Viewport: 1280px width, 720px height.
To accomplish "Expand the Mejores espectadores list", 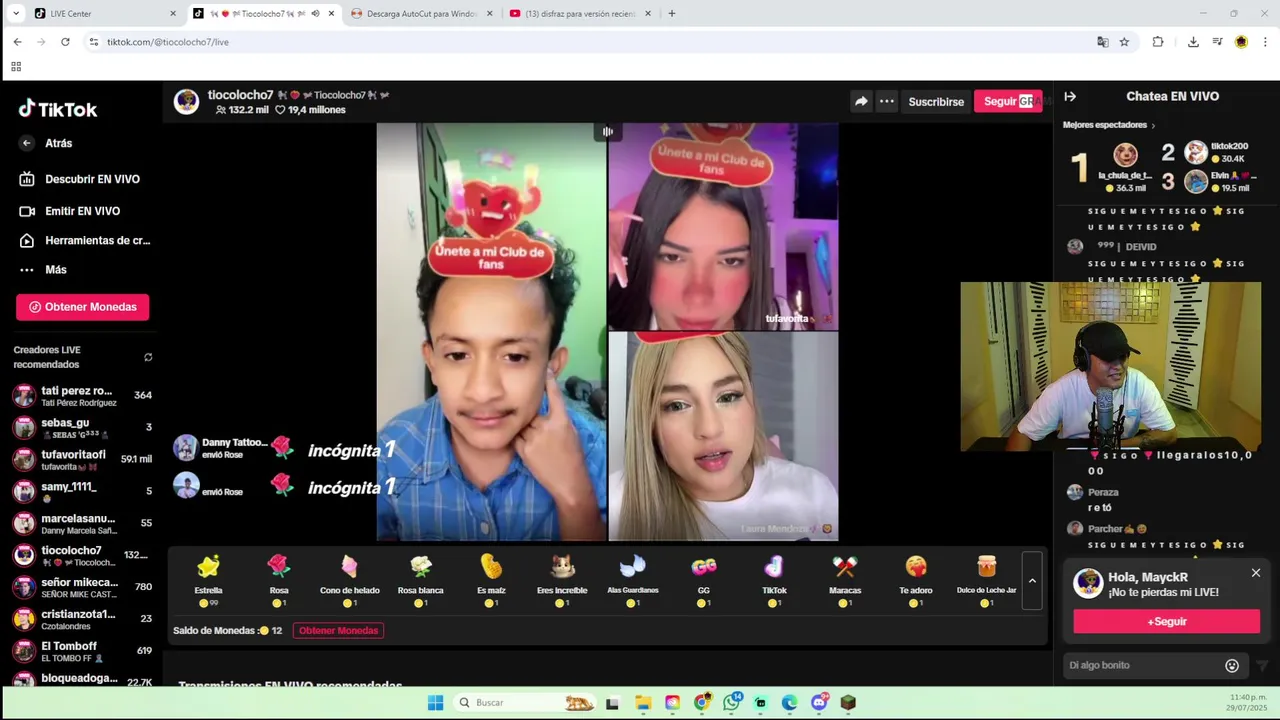I will 1108,125.
